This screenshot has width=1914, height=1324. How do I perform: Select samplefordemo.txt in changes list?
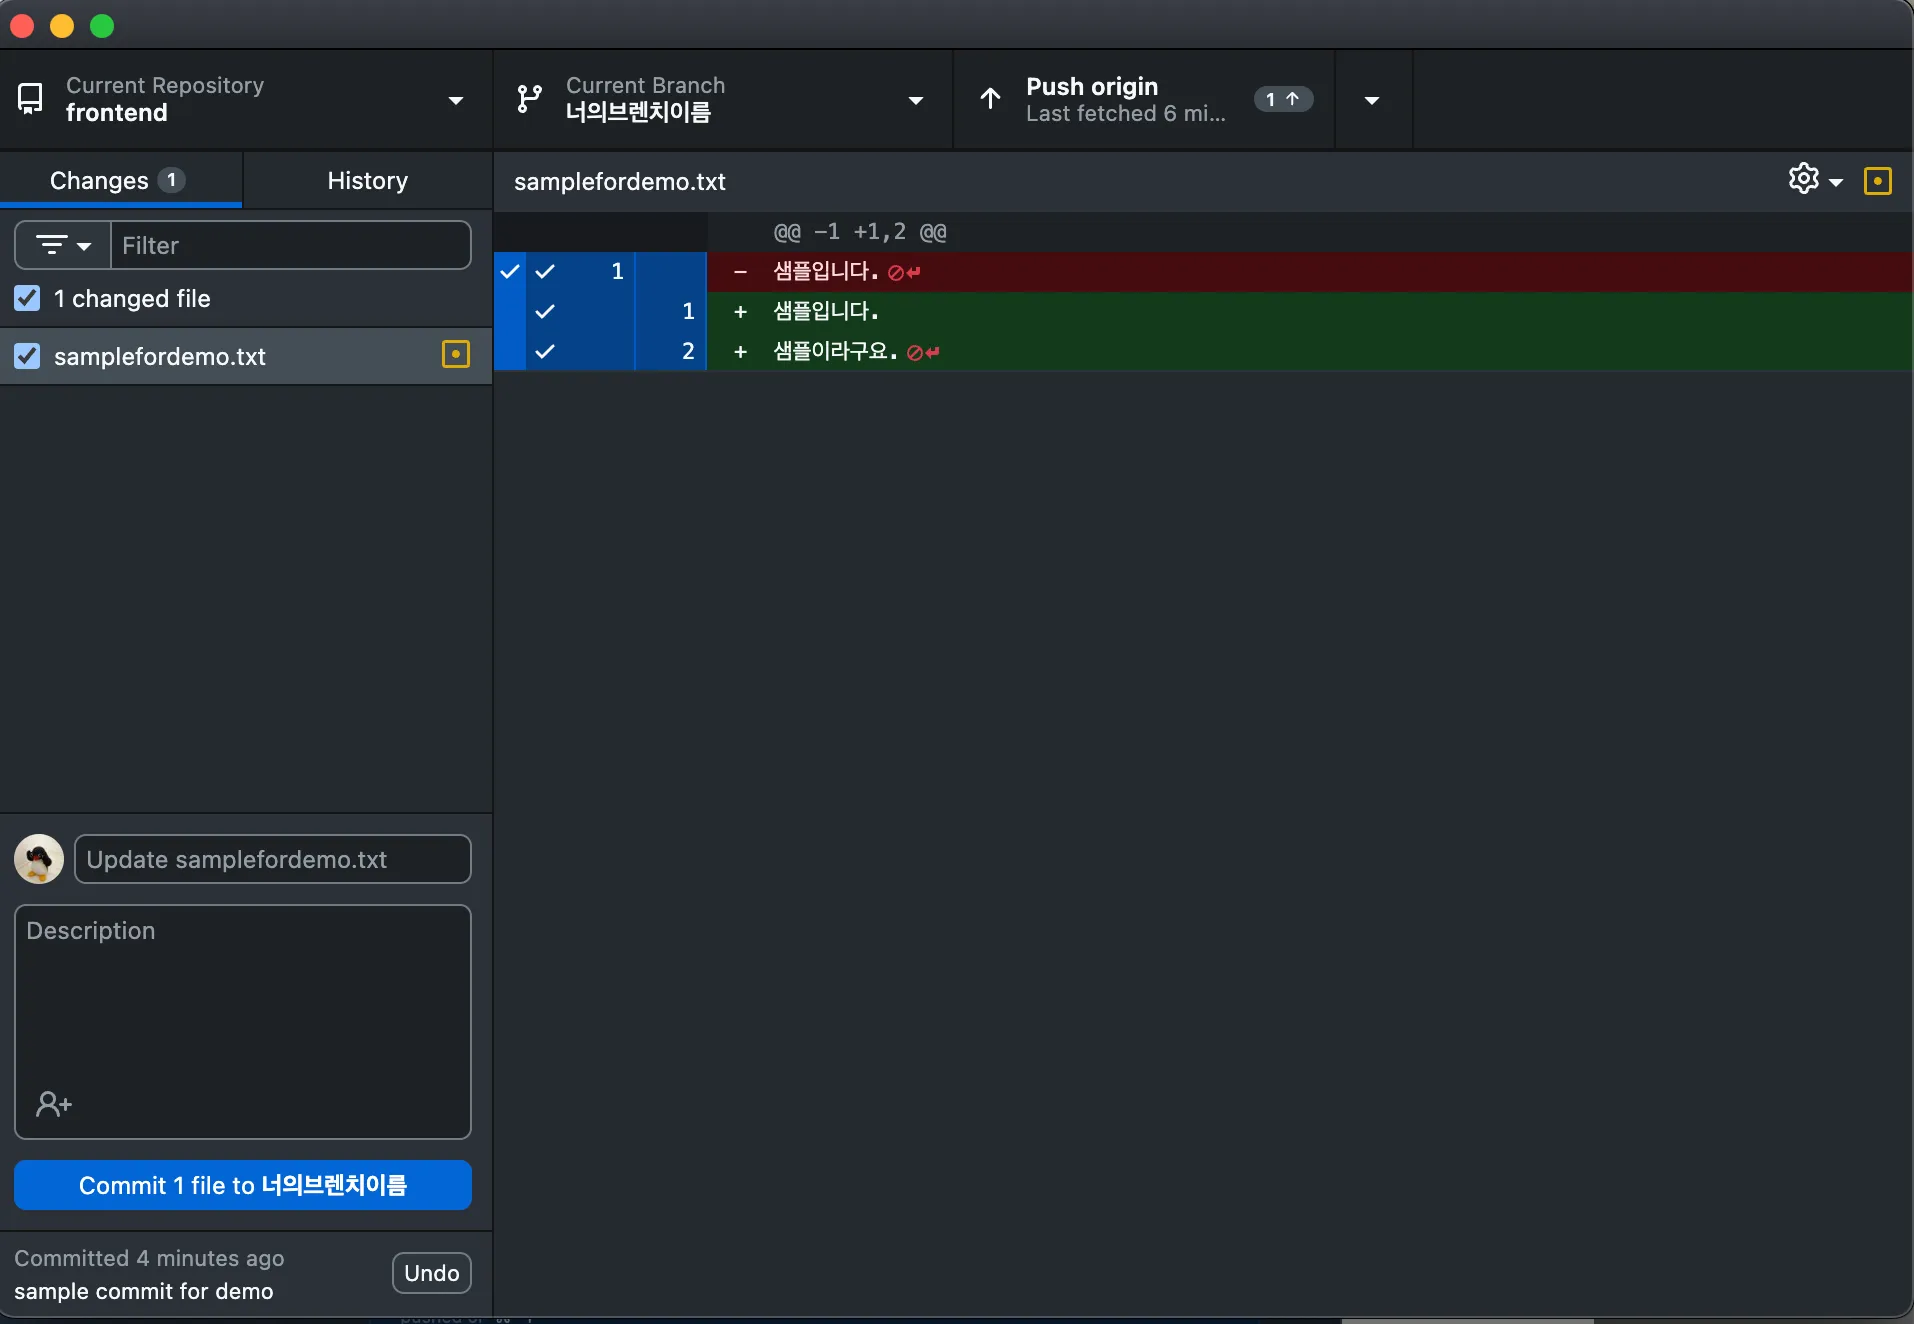(246, 356)
